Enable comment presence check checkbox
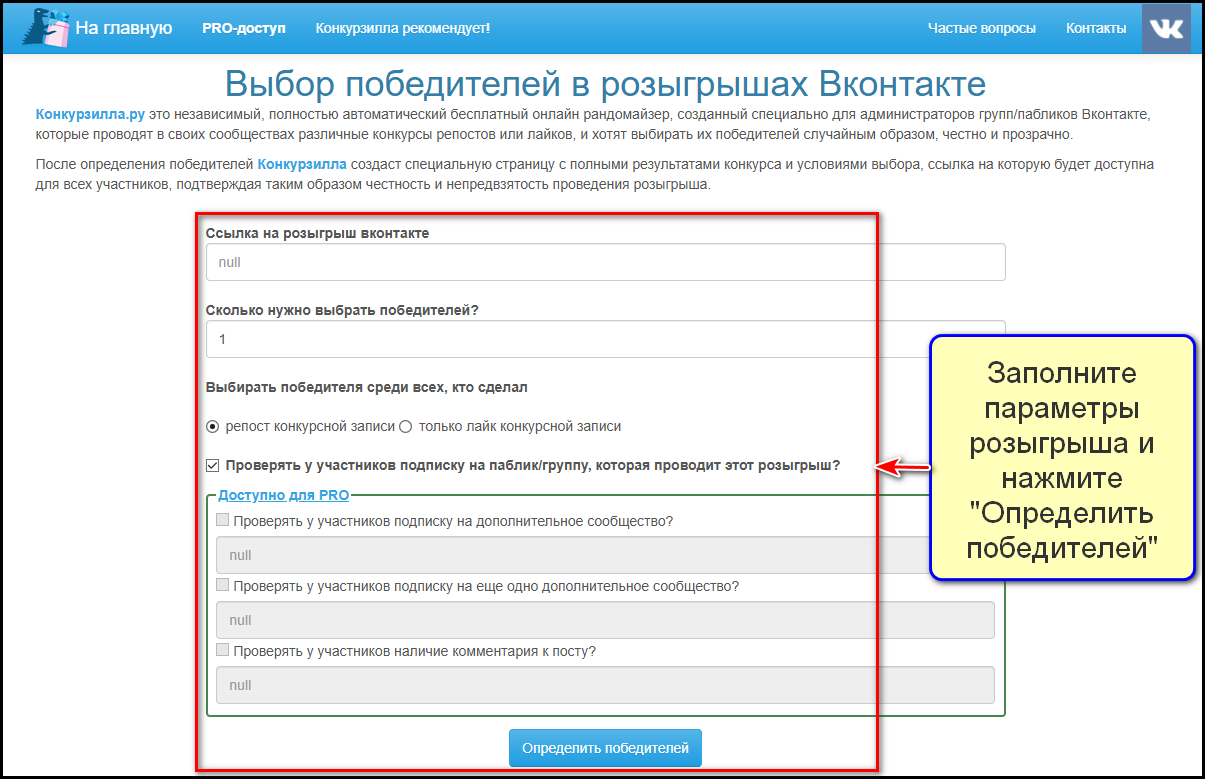The height and width of the screenshot is (779, 1205). (223, 651)
